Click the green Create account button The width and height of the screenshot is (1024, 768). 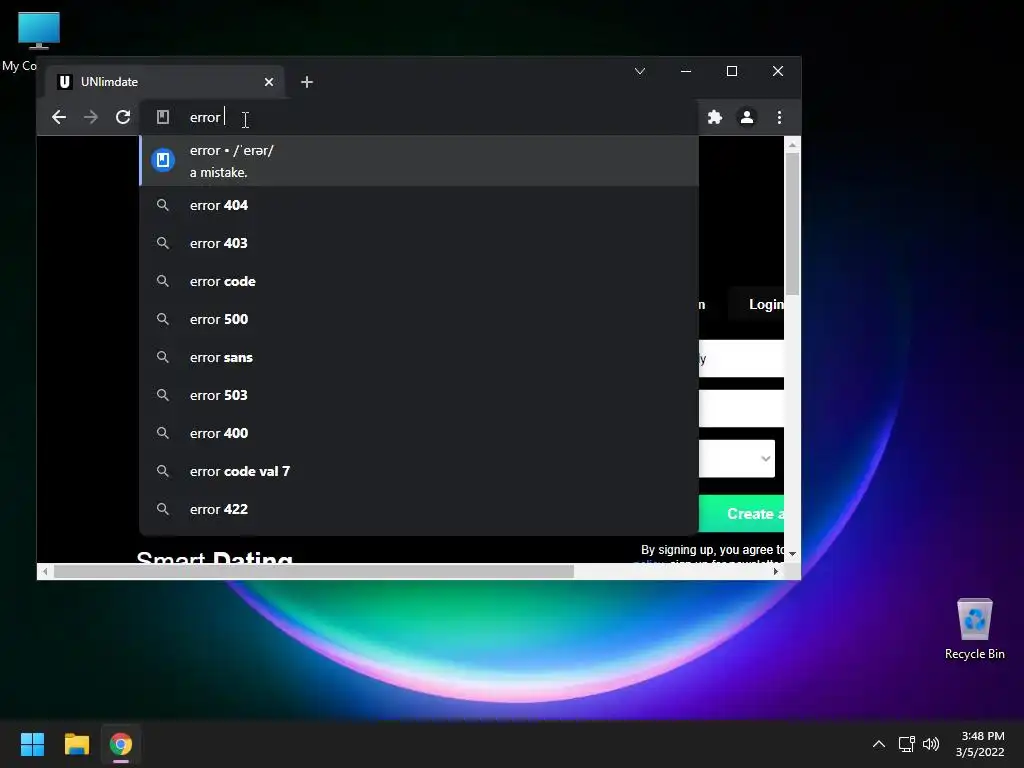pyautogui.click(x=741, y=514)
